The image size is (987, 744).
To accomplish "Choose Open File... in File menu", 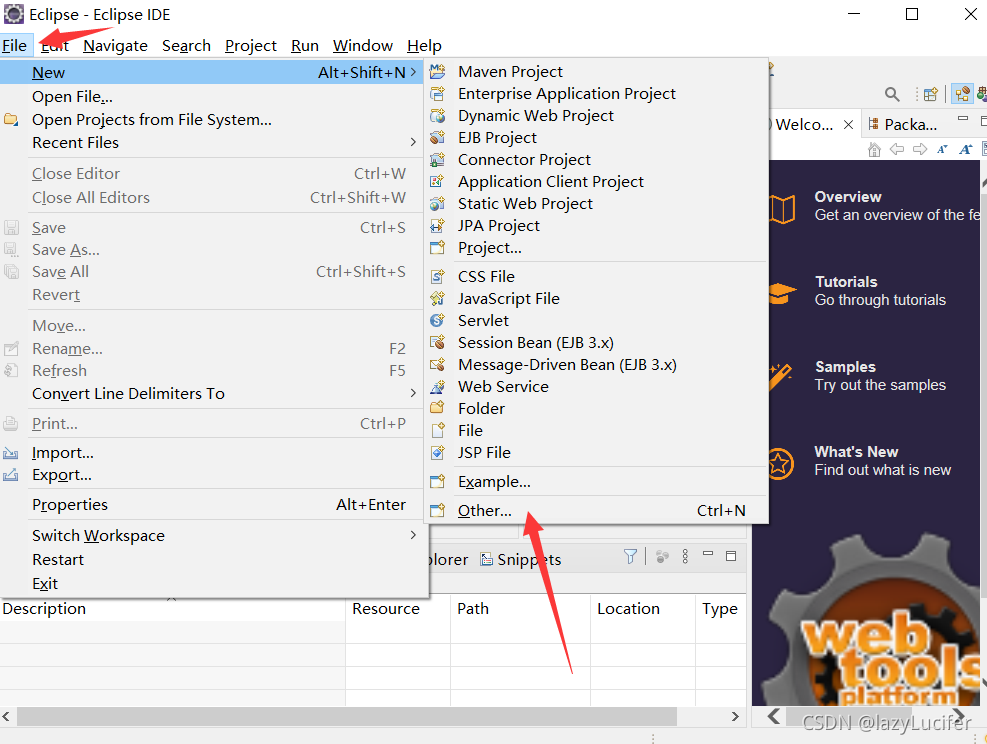I will point(214,97).
